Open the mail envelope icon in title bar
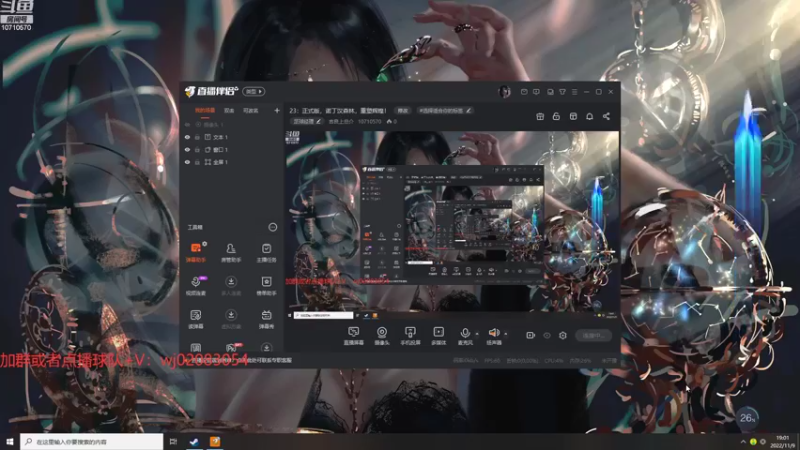This screenshot has width=800, height=450. tap(524, 92)
